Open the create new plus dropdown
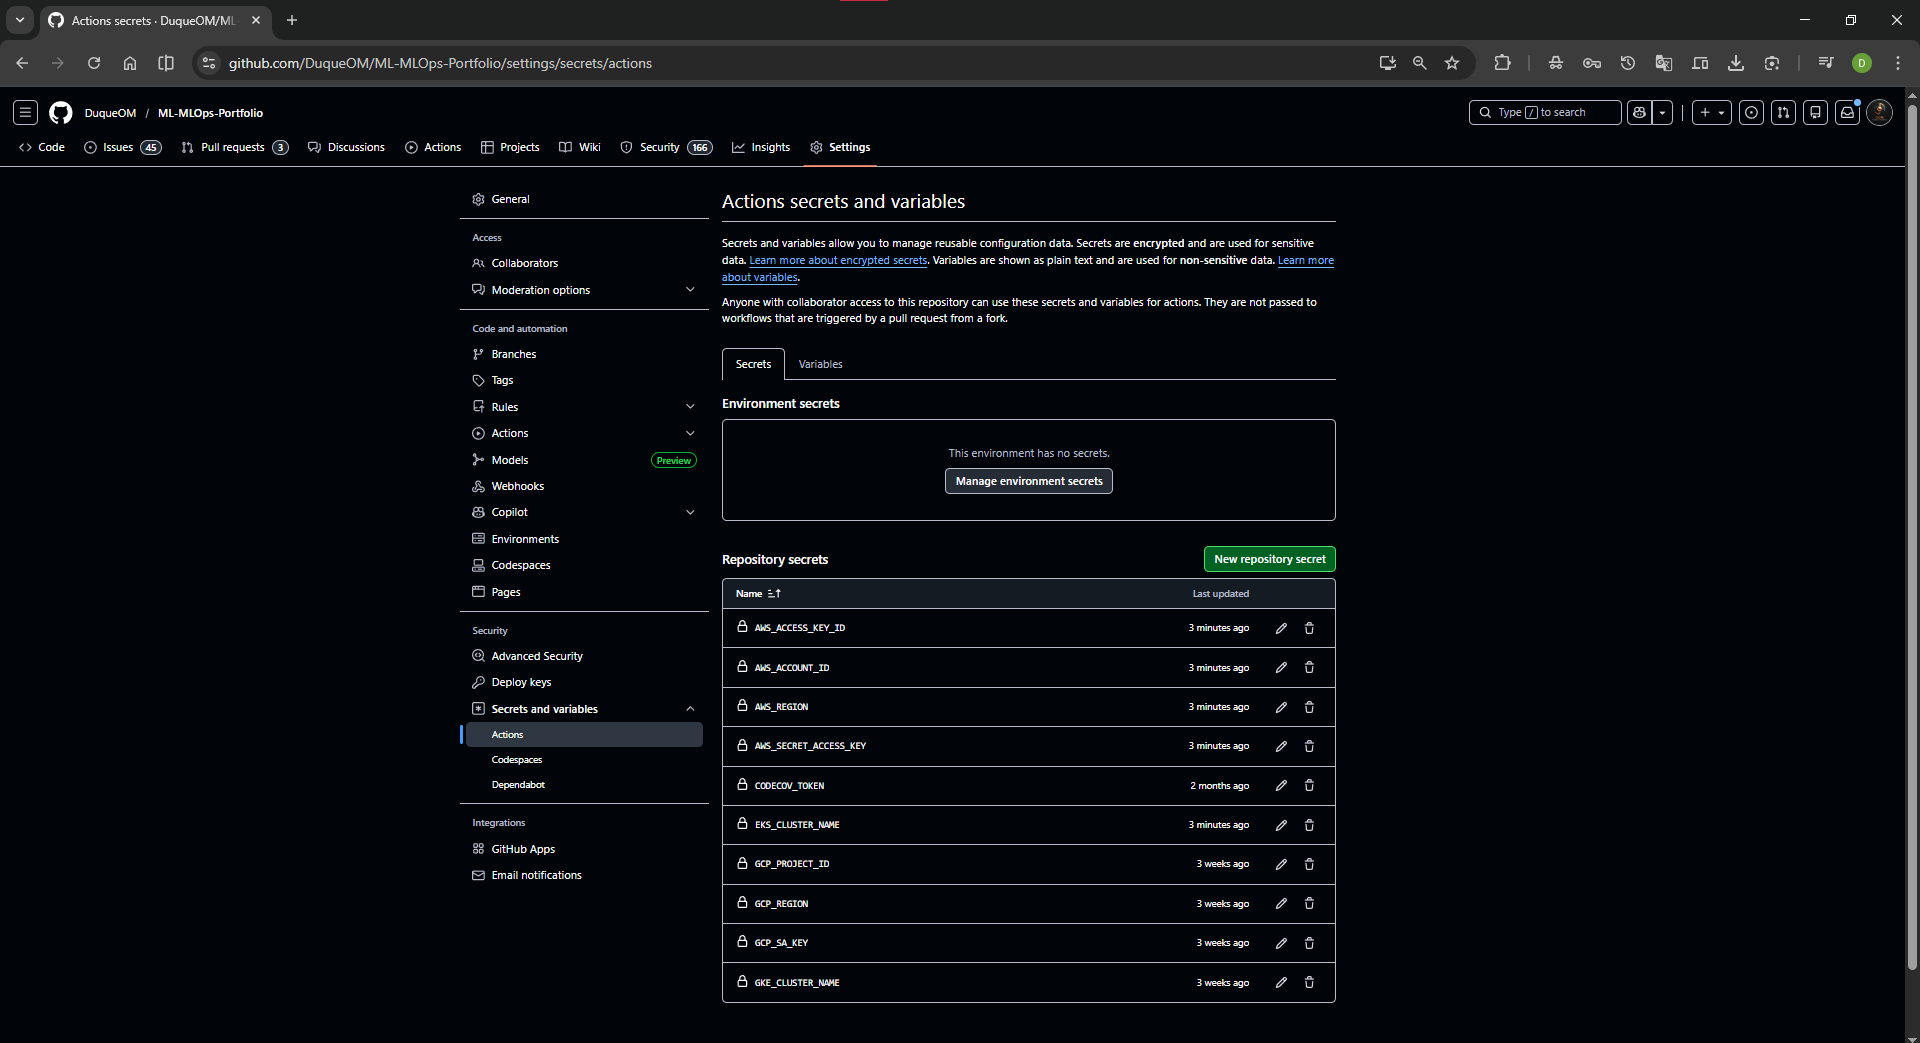 tap(1711, 113)
